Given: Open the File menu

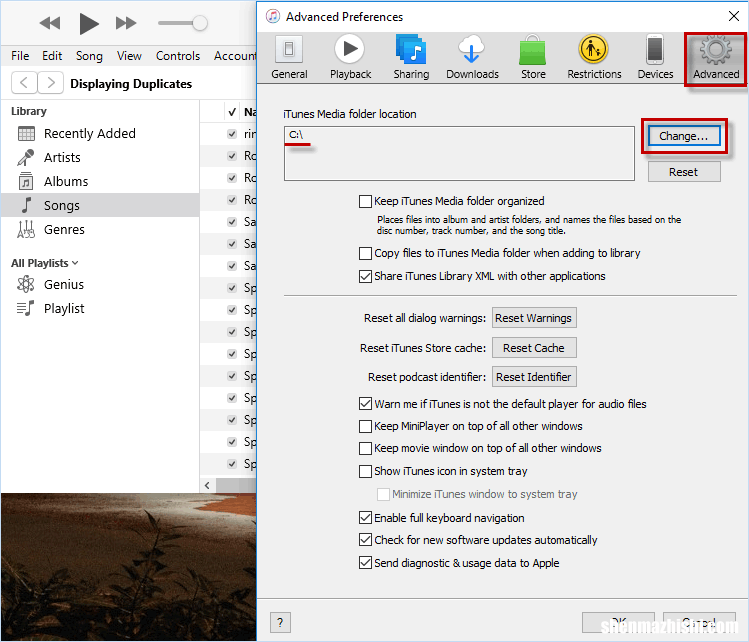Looking at the screenshot, I should pyautogui.click(x=20, y=56).
